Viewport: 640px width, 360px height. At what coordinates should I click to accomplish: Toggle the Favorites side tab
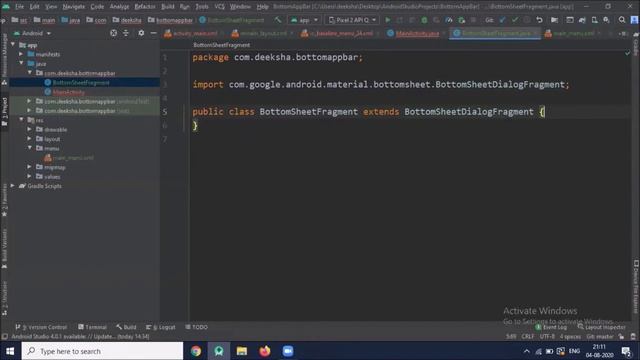(4, 200)
